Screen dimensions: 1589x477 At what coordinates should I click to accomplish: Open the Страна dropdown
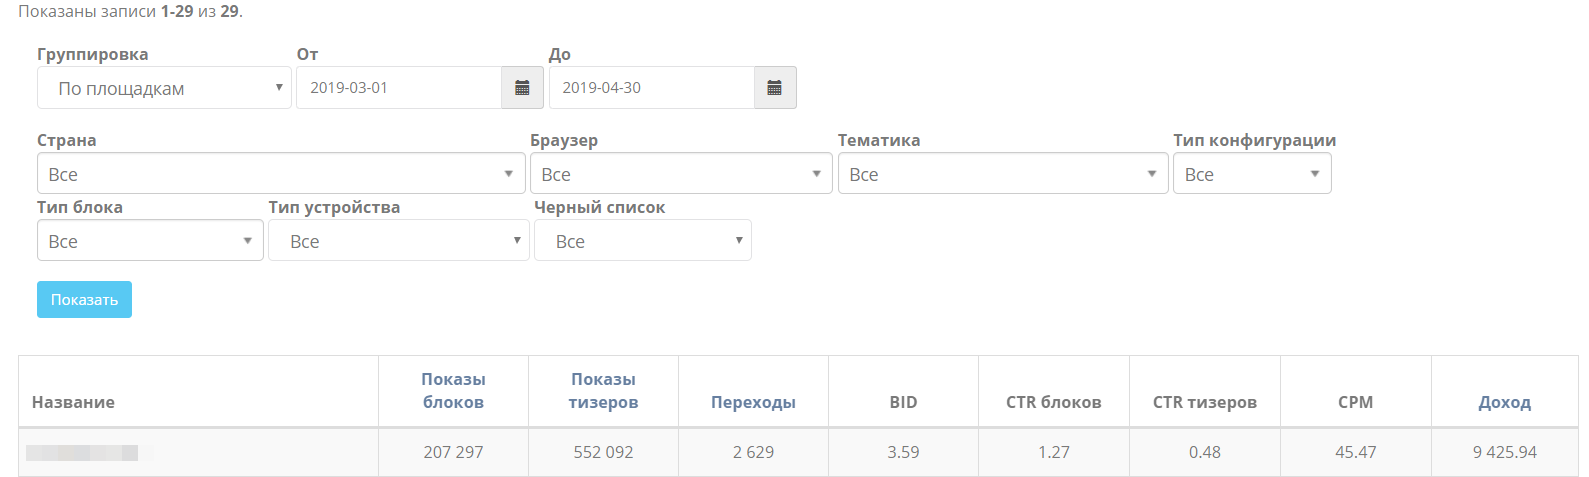click(x=281, y=174)
